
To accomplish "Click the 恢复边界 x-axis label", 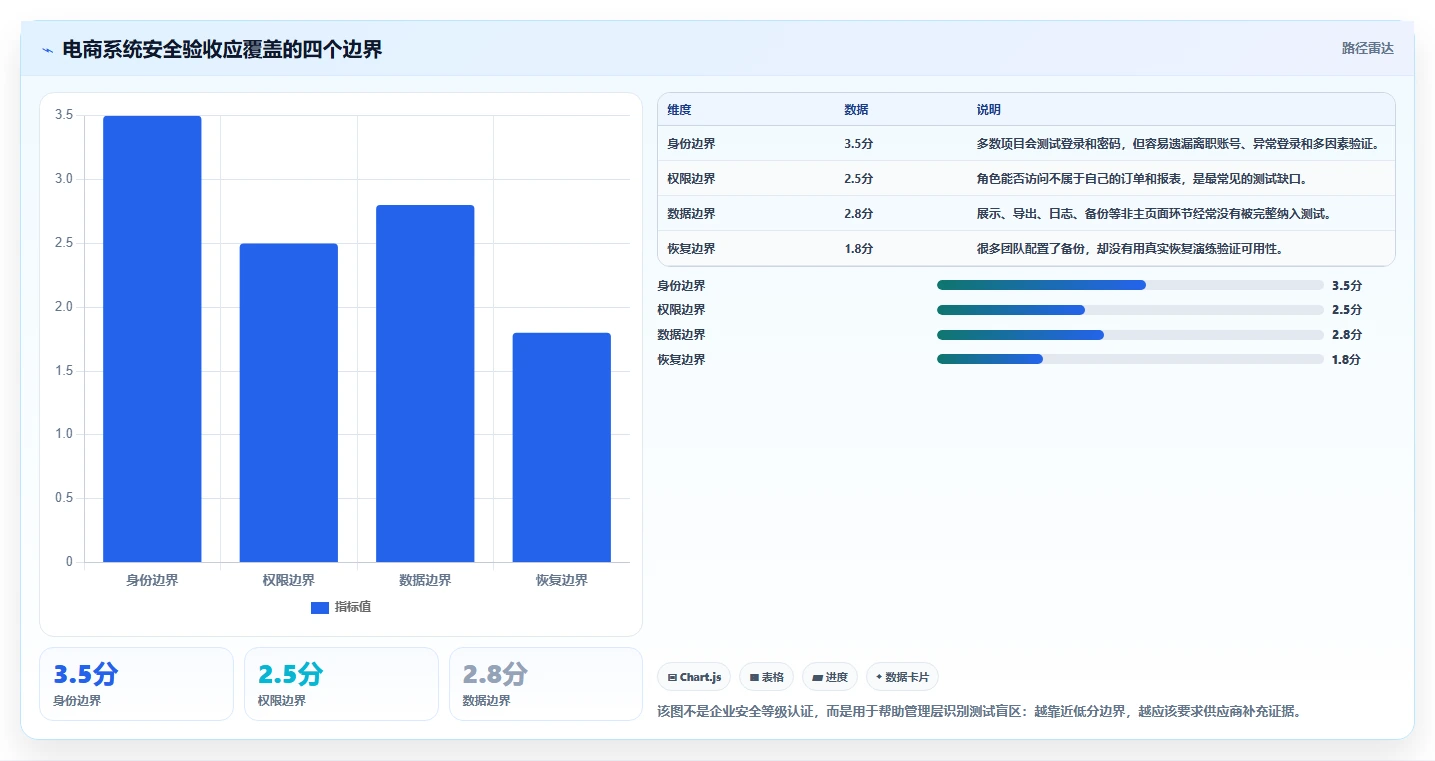I will (x=562, y=580).
